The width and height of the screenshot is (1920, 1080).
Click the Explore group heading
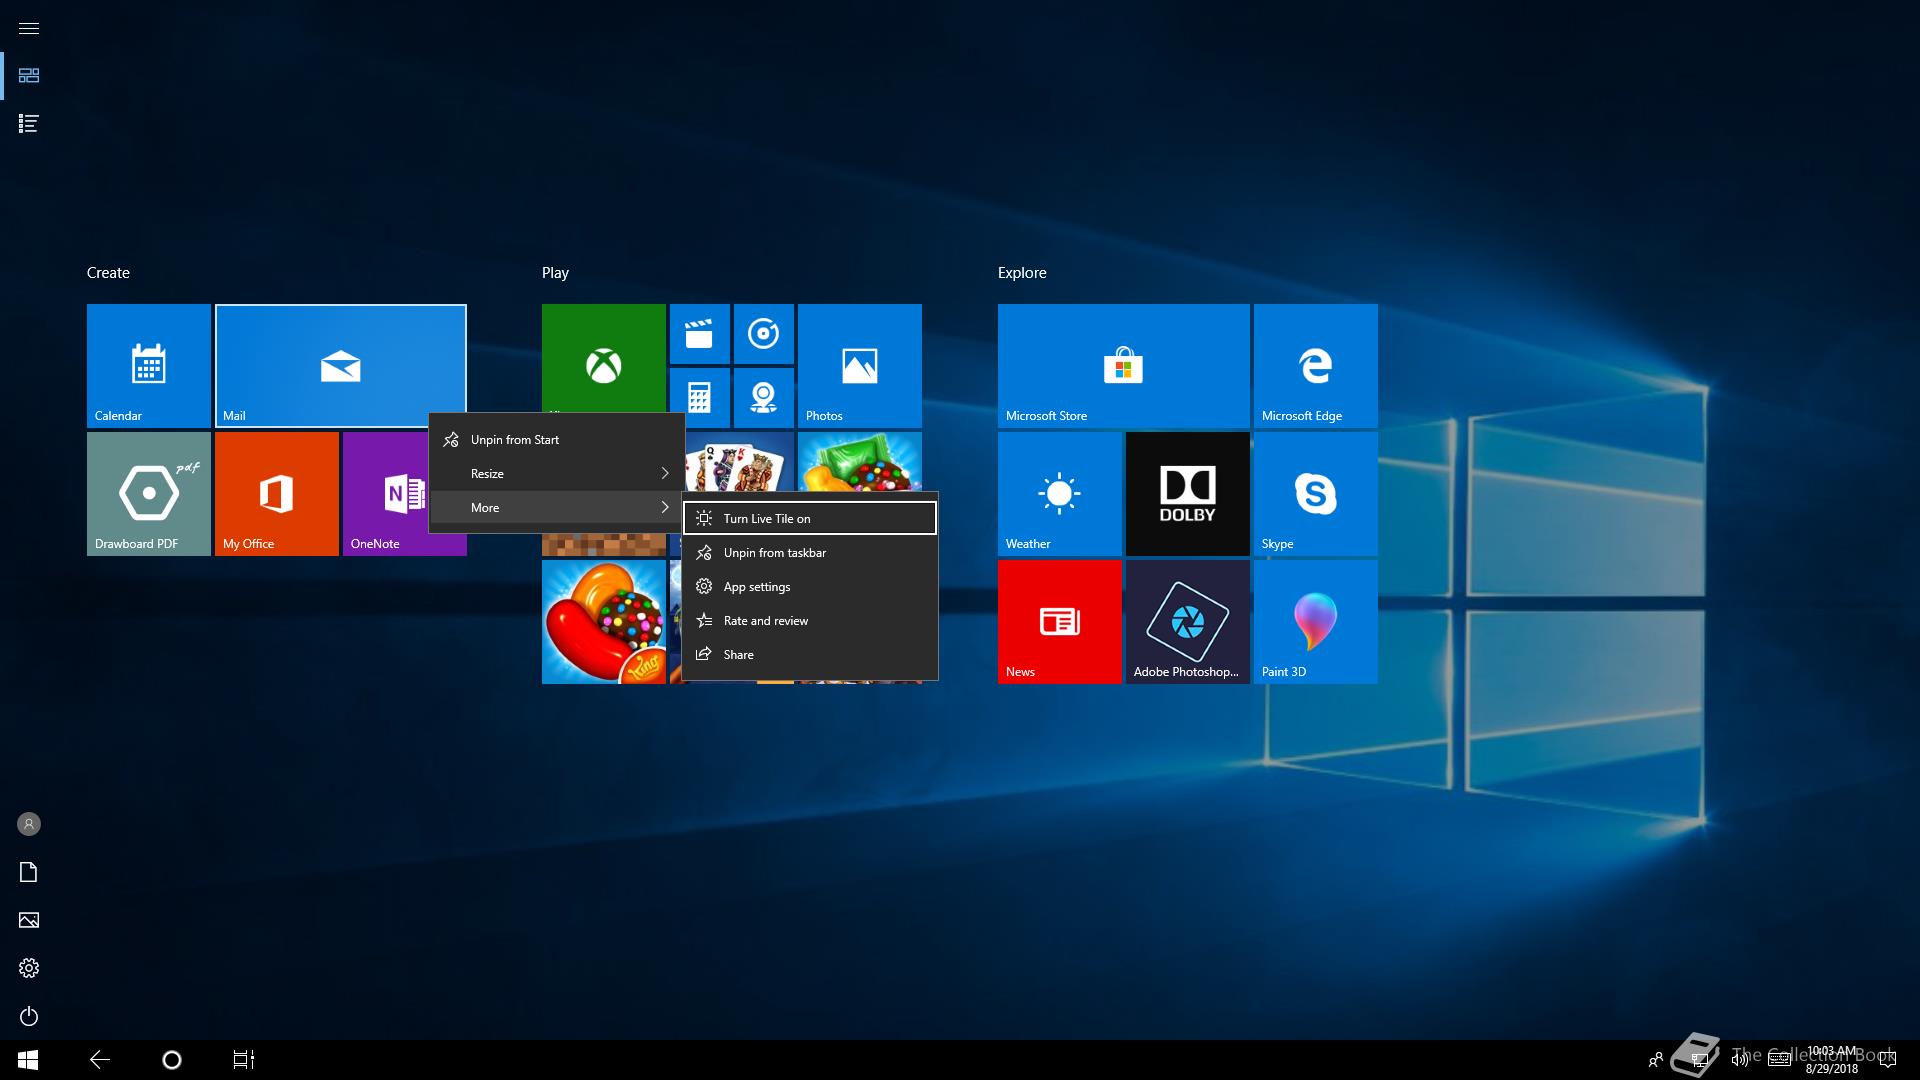tap(1022, 273)
